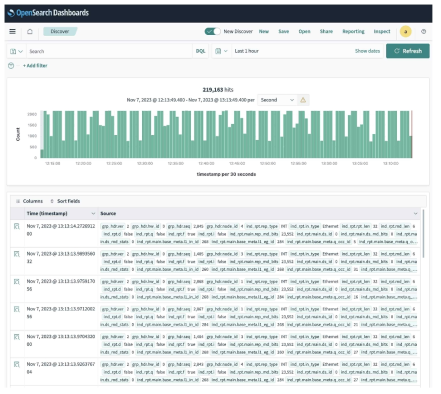Expand document row timestamped 13:13:13.971
This screenshot has height=394, width=441.
(17, 309)
